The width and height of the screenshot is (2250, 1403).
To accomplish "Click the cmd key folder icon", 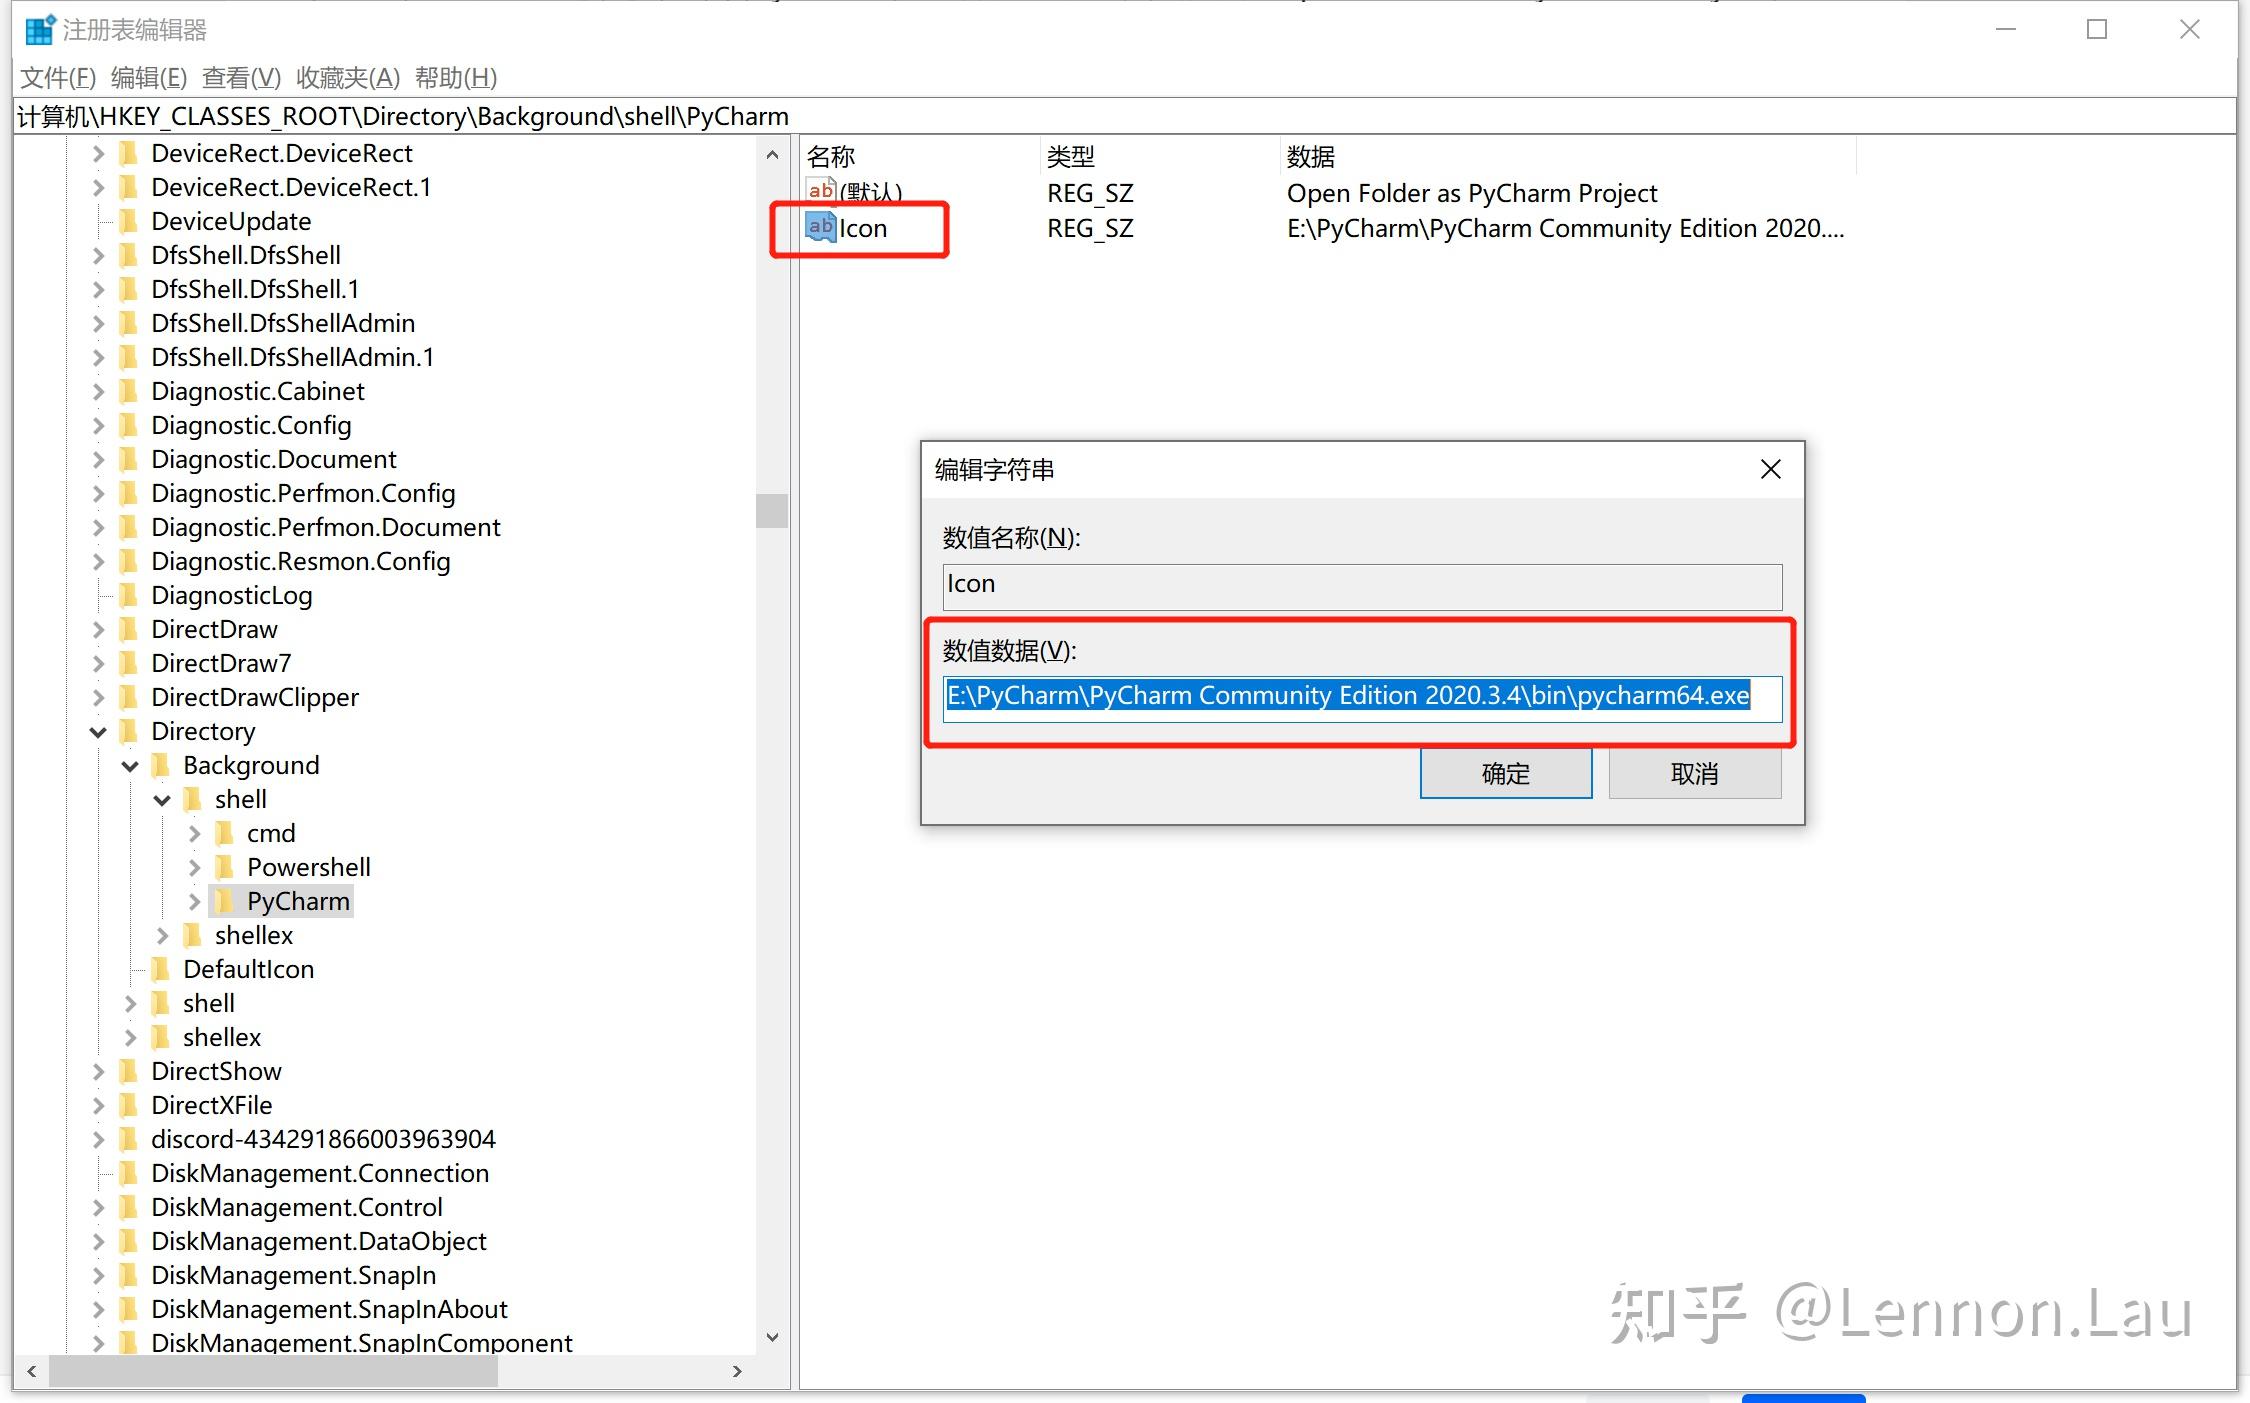I will tap(226, 833).
